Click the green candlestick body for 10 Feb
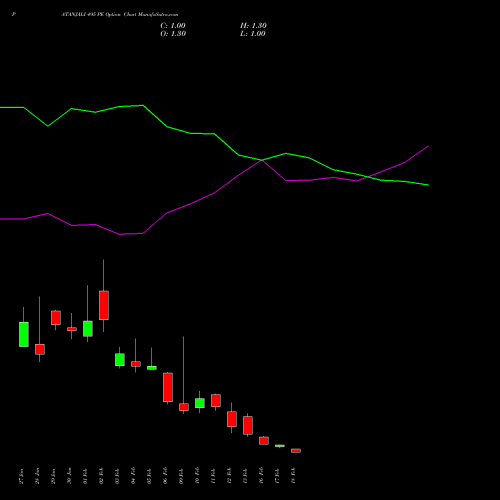 pos(200,403)
